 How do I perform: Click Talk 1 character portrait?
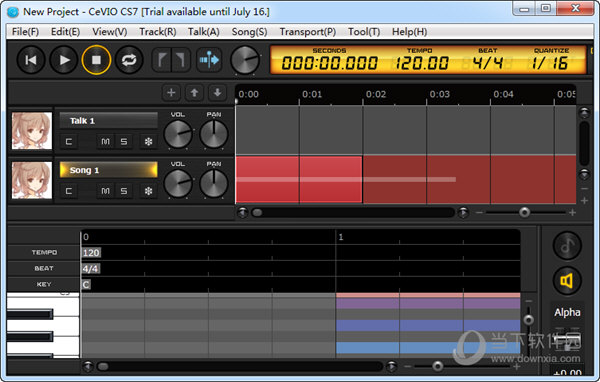pyautogui.click(x=32, y=131)
